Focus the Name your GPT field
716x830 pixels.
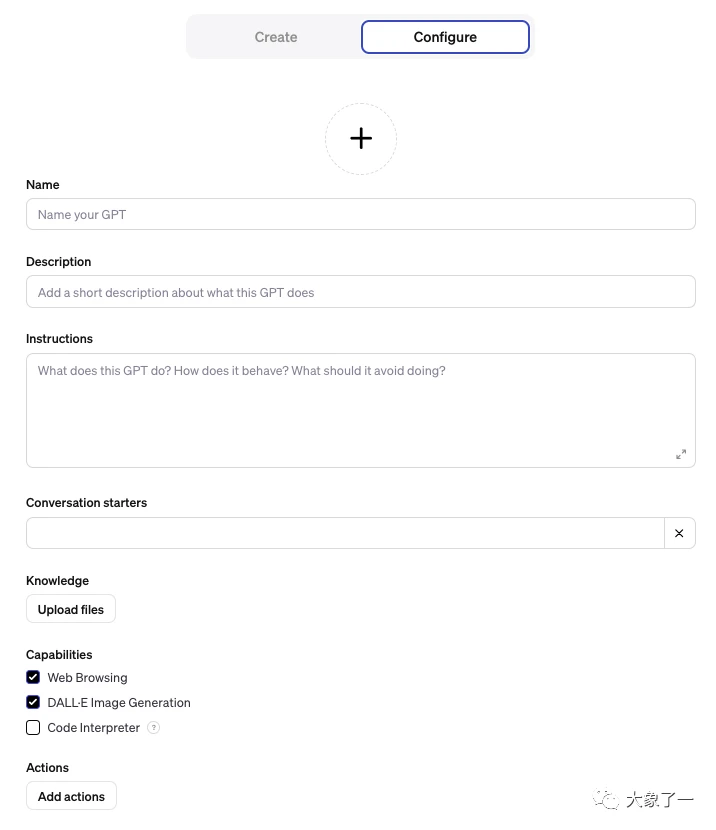(x=360, y=214)
